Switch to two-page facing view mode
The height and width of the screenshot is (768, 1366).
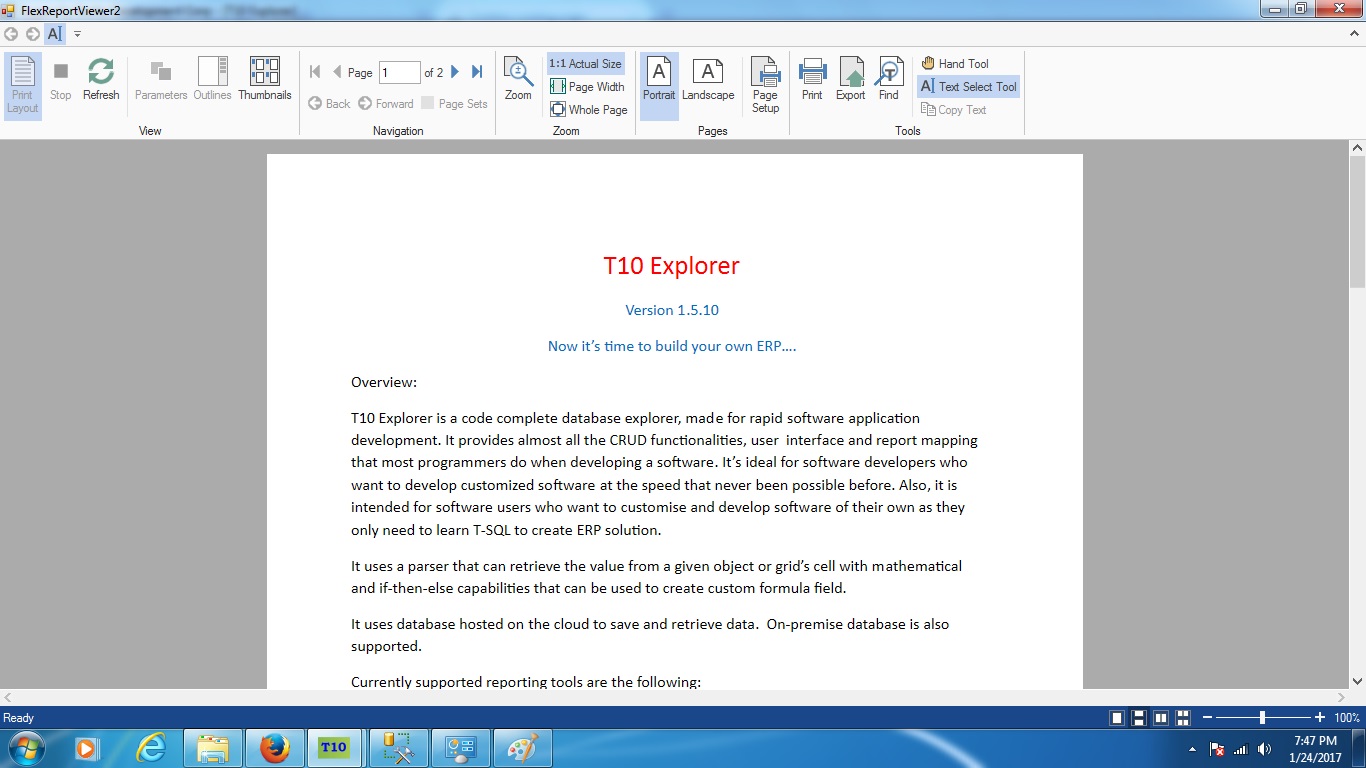(x=1161, y=718)
